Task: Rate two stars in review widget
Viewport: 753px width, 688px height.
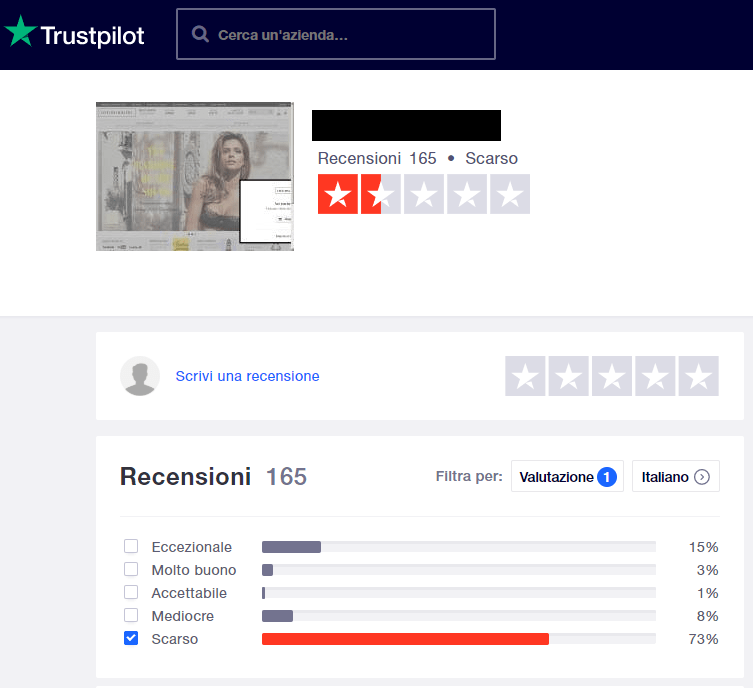Action: 568,376
